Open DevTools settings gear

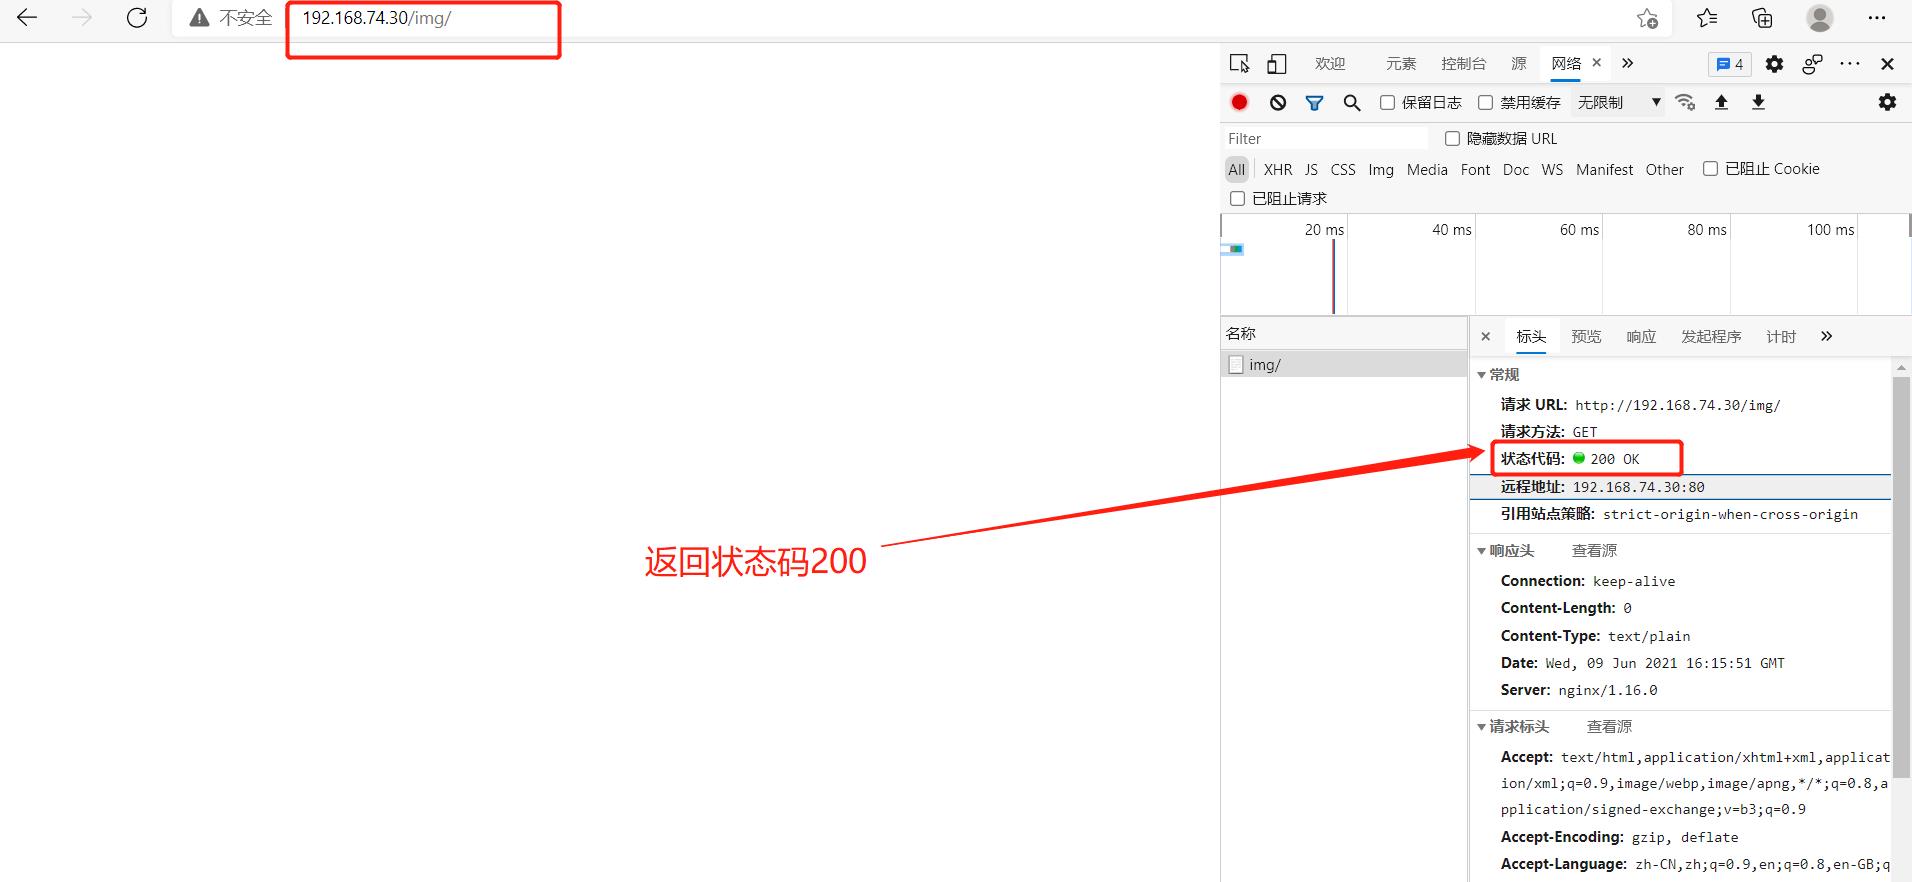1774,64
